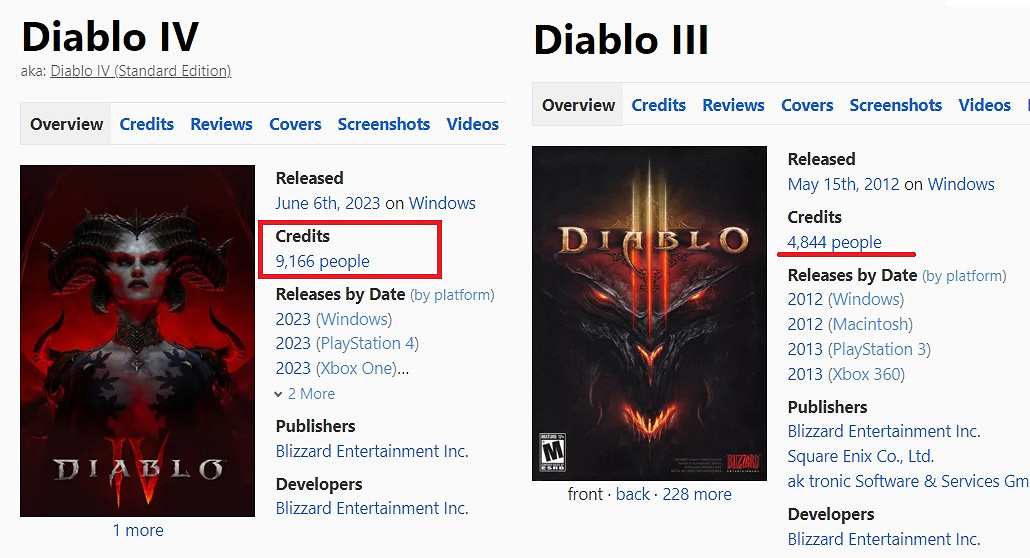The image size is (1030, 558).
Task: Go to Diablo IV Videos tab
Action: tap(473, 124)
